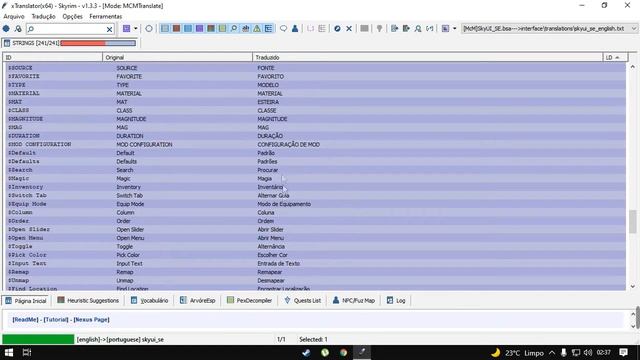Image resolution: width=640 pixels, height=360 pixels.
Task: Open dropdown arrow beside purple square icon
Action: coord(136,29)
